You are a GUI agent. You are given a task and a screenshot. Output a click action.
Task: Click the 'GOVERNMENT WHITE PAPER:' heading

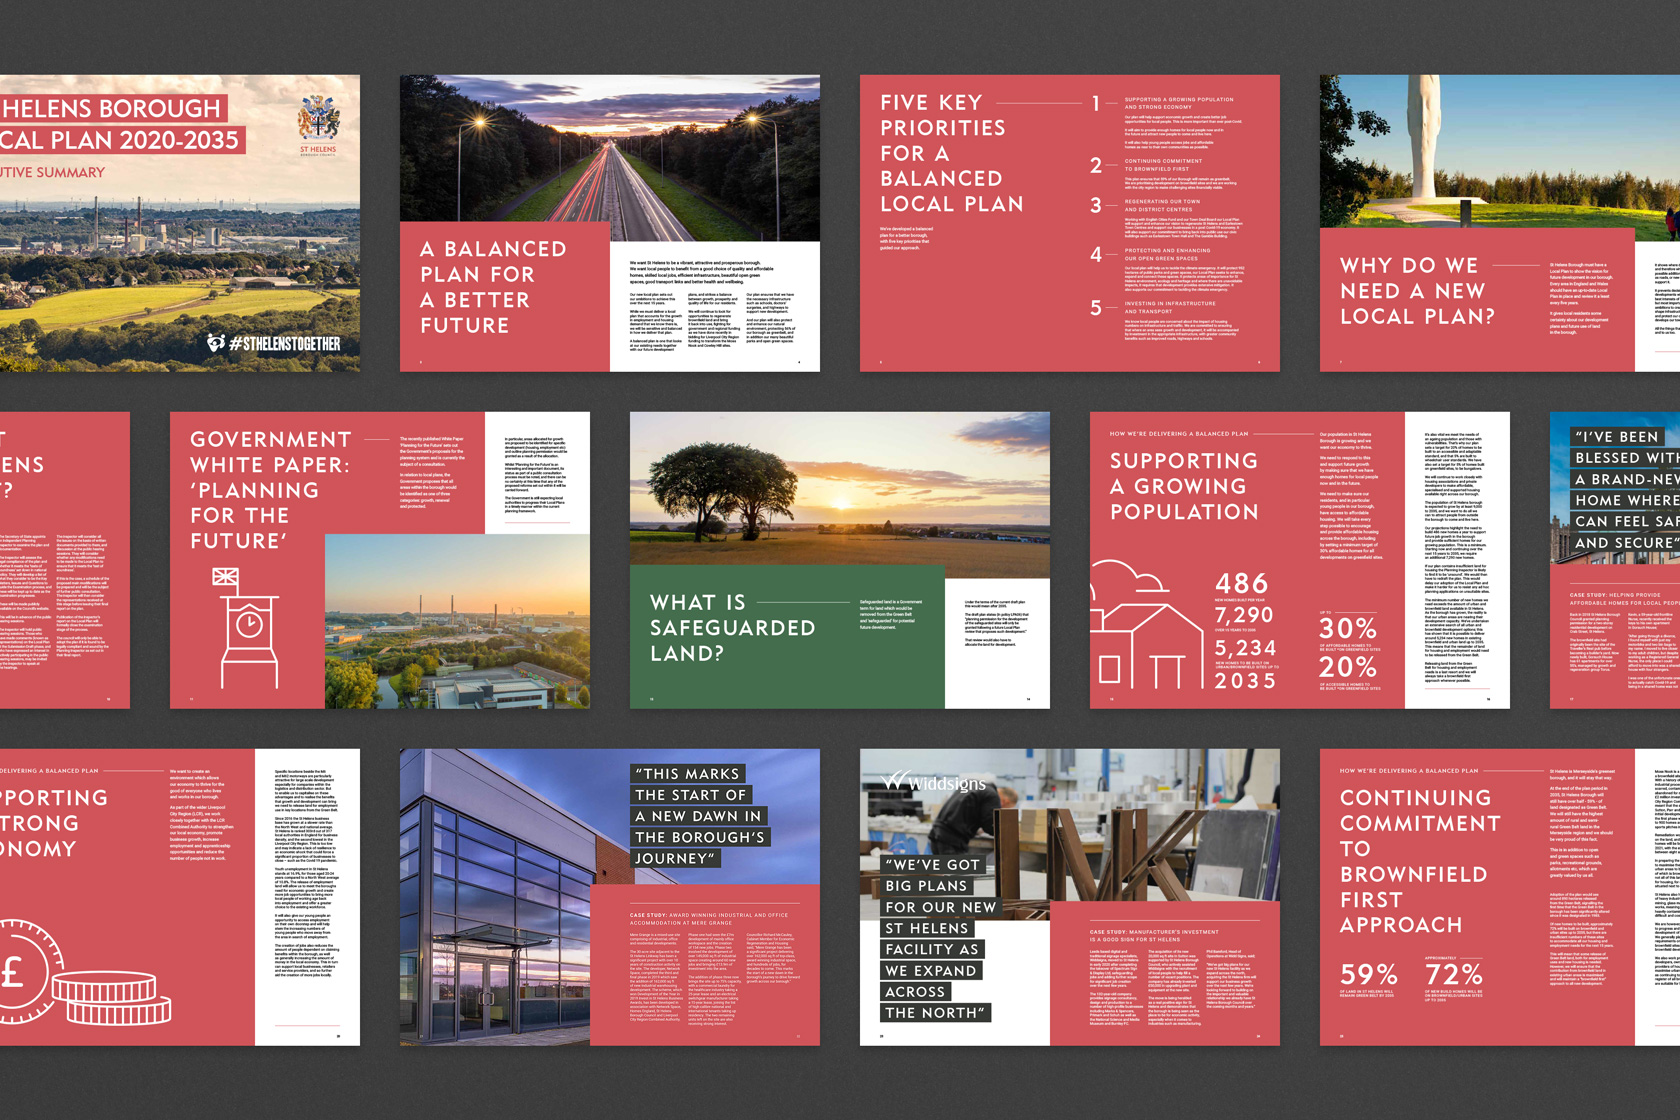pos(271,452)
